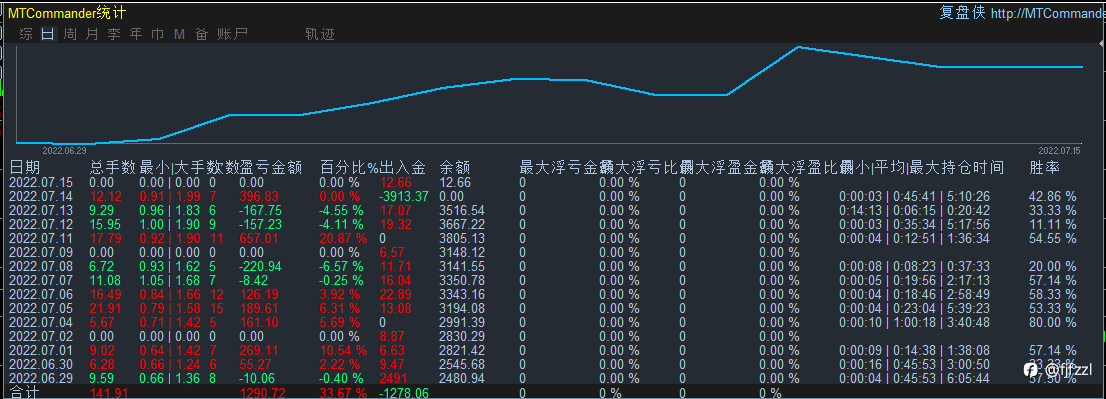Click the 总手数 column header
The height and width of the screenshot is (399, 1106).
pyautogui.click(x=113, y=168)
